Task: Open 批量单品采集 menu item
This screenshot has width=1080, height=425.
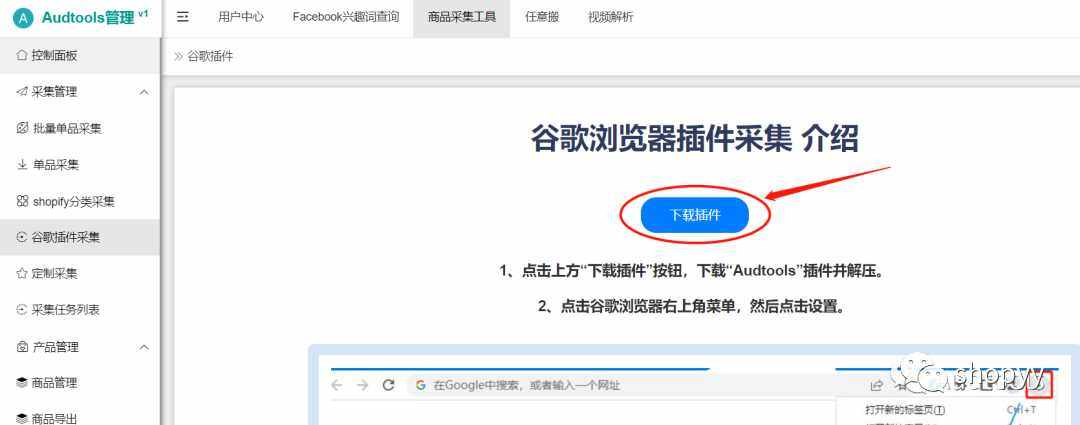Action: tap(80, 128)
